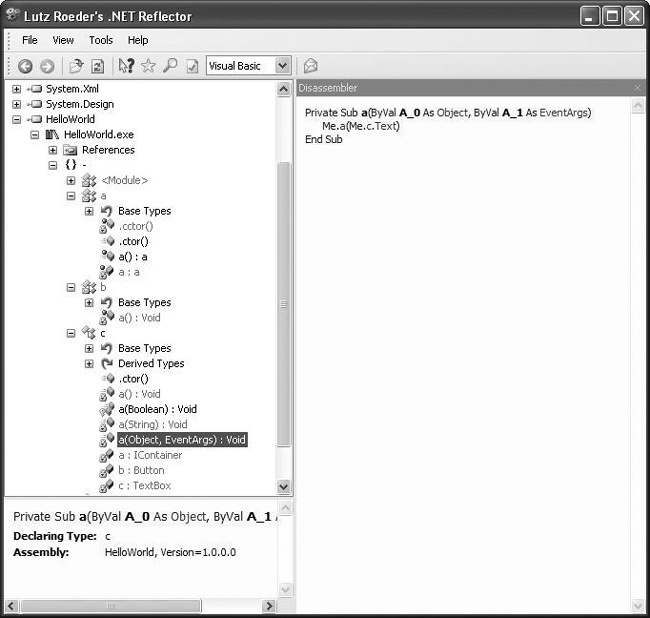650x618 pixels.
Task: Select the <Module> tree item
Action: coord(124,180)
